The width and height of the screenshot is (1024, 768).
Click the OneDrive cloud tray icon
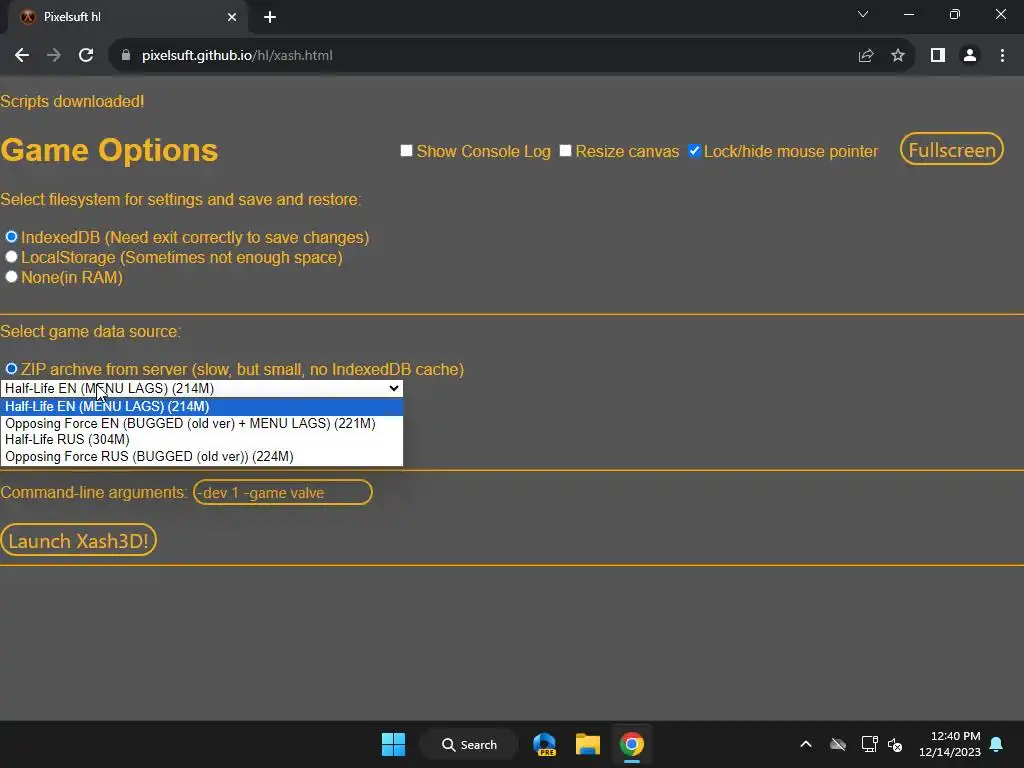pyautogui.click(x=838, y=744)
